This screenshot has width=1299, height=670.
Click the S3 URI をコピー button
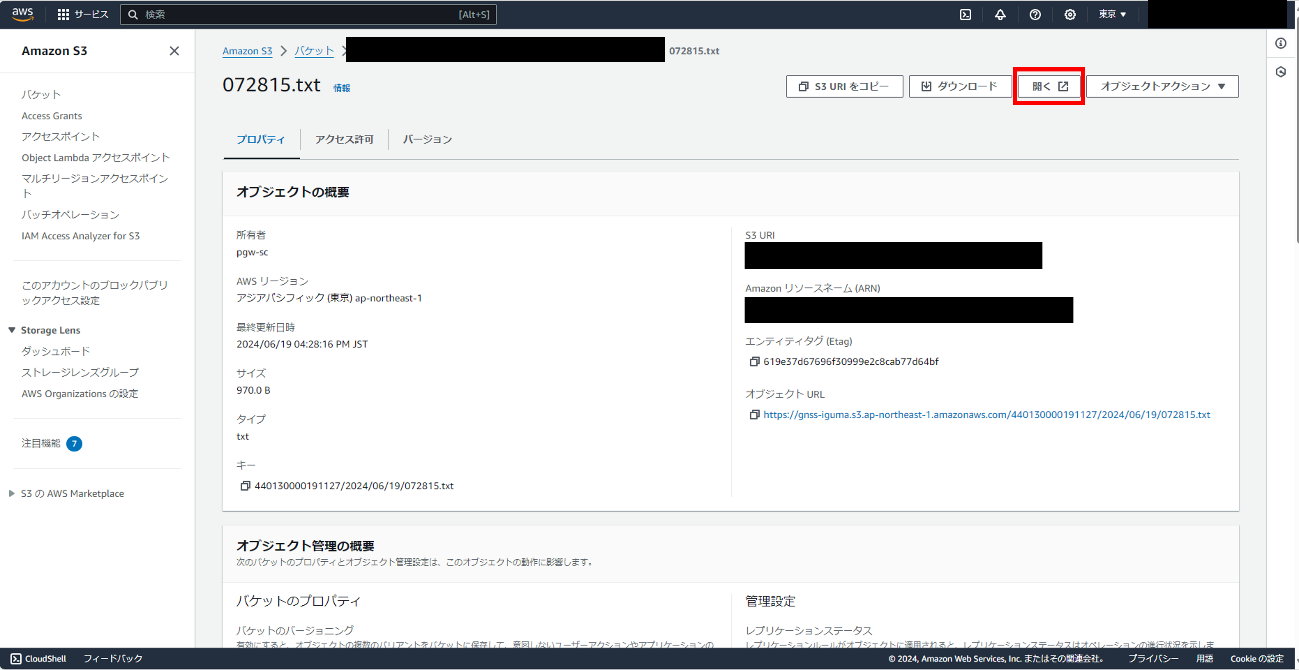coord(844,87)
